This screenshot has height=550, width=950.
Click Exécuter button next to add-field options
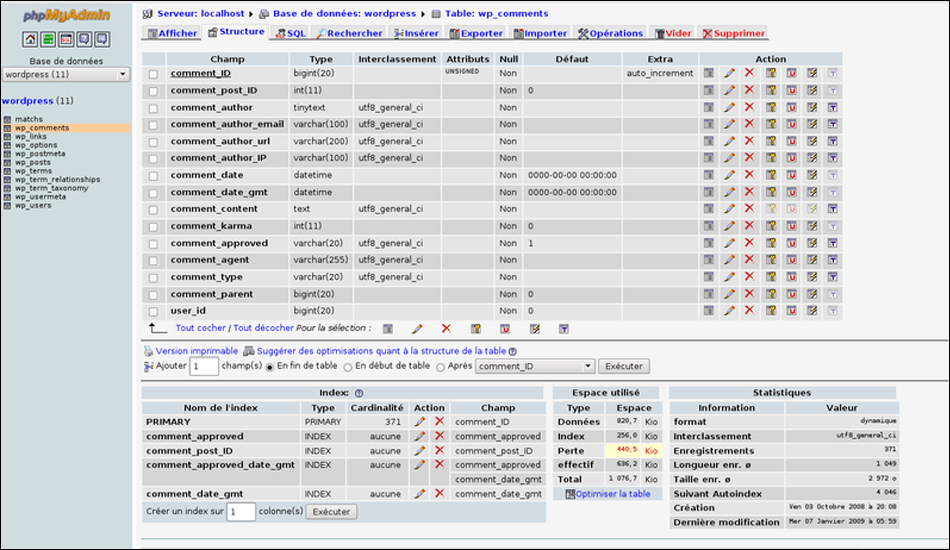point(624,366)
